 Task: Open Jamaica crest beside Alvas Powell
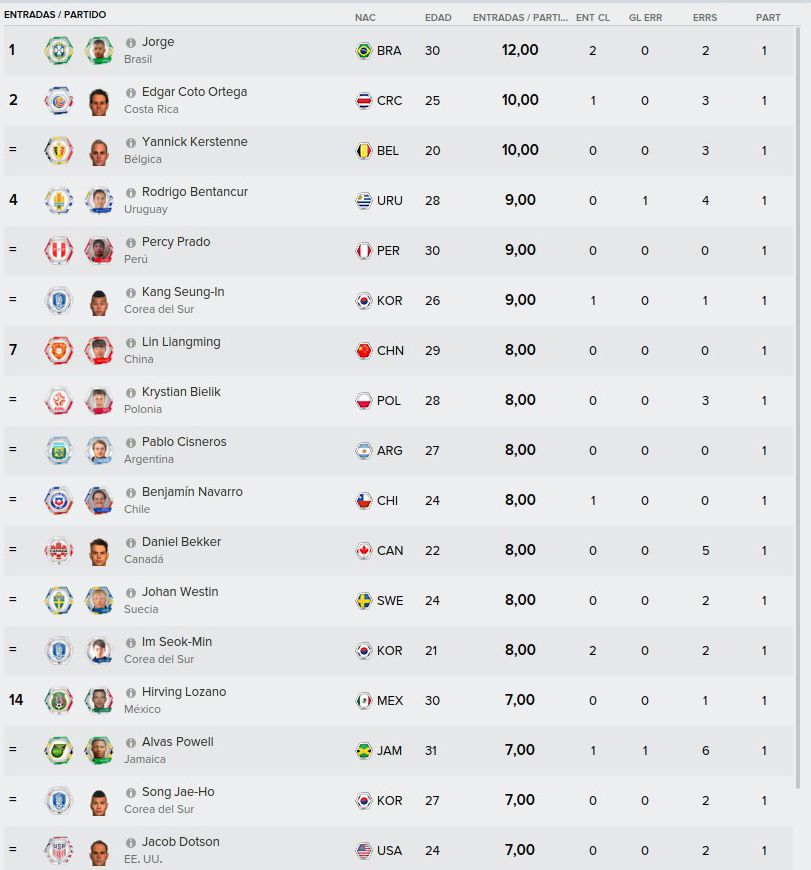tap(59, 750)
